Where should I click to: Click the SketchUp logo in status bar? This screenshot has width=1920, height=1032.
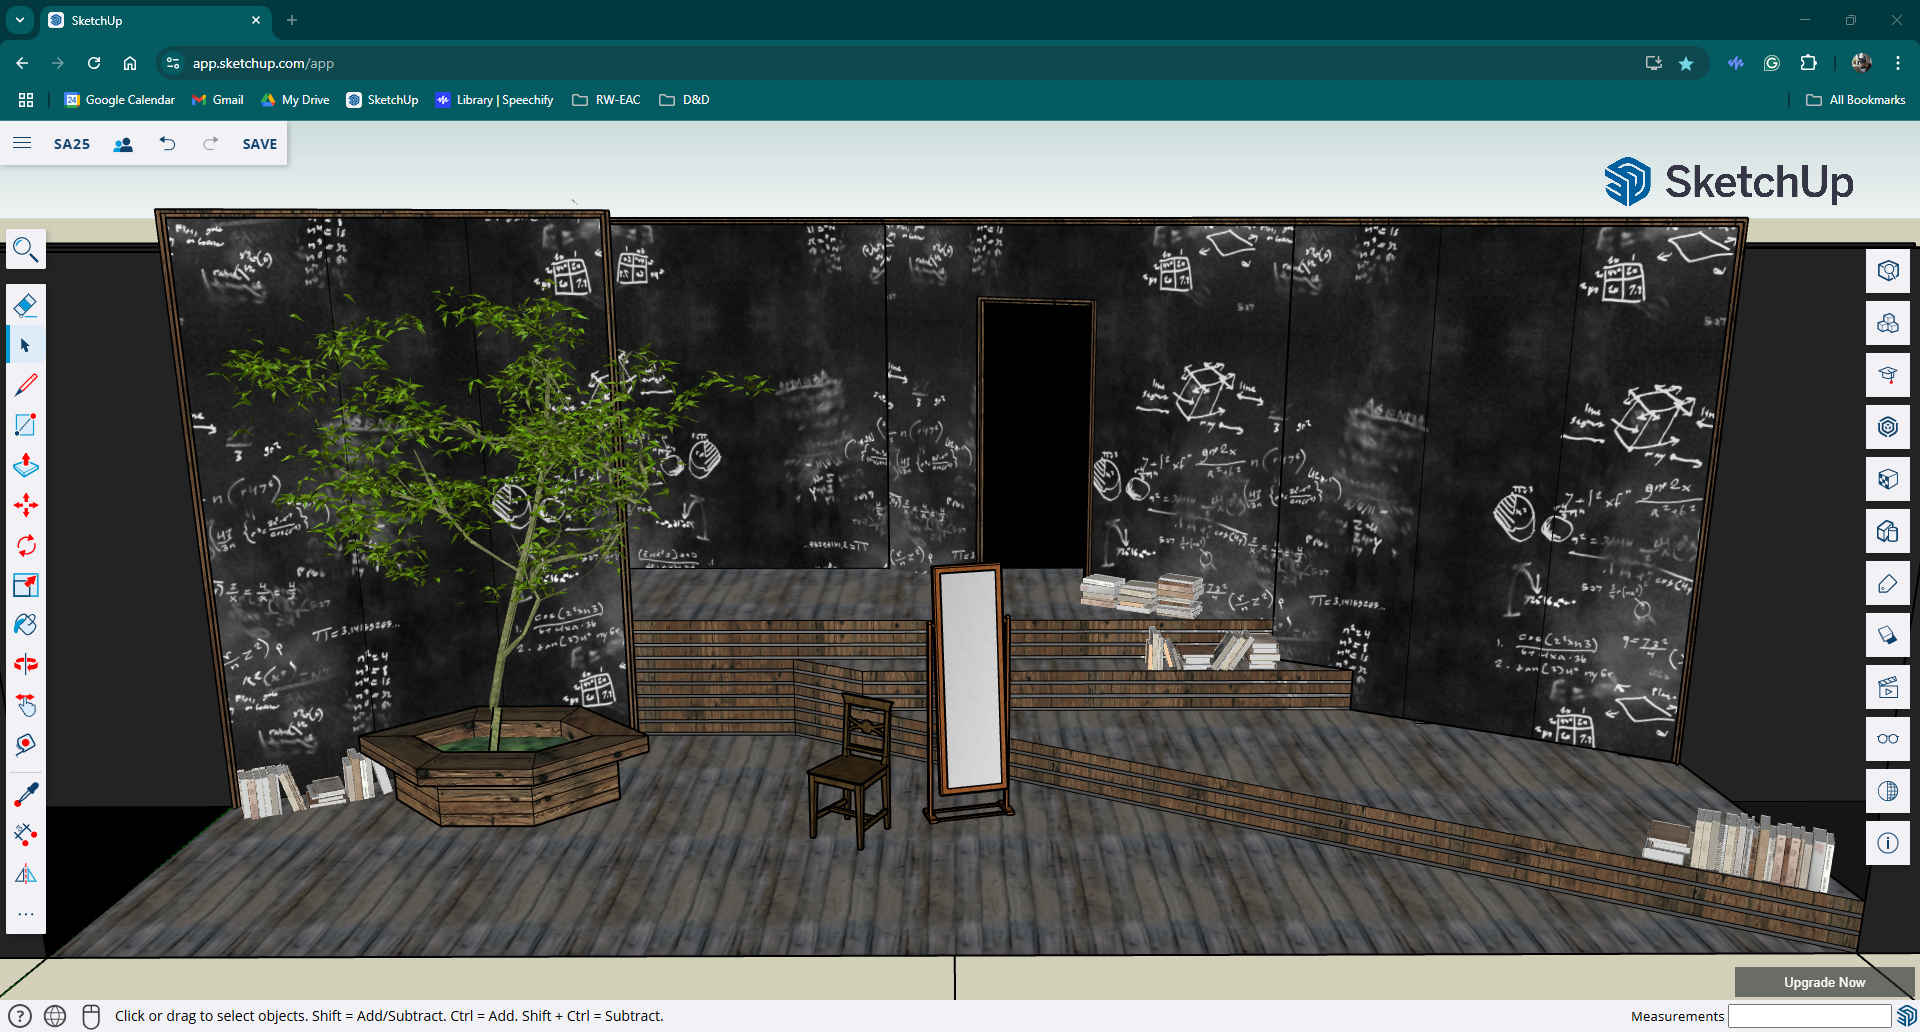click(x=1906, y=1016)
